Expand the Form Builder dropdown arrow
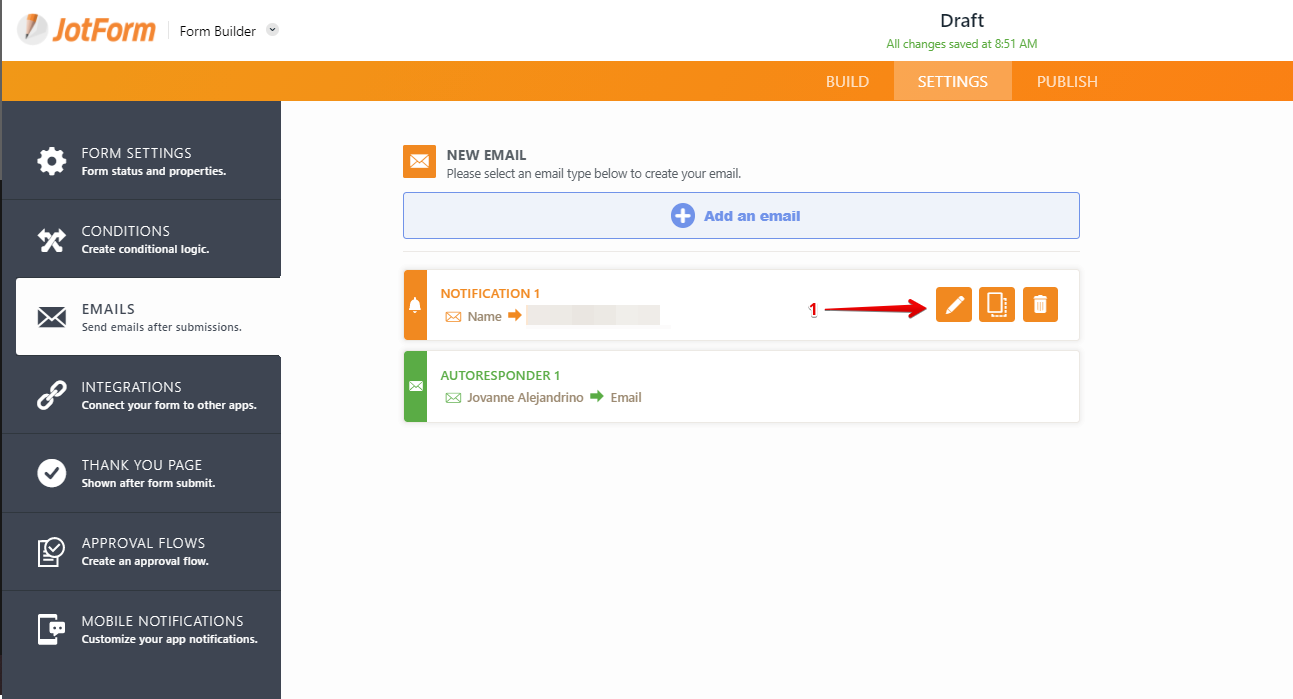Image resolution: width=1293 pixels, height=699 pixels. [x=273, y=30]
